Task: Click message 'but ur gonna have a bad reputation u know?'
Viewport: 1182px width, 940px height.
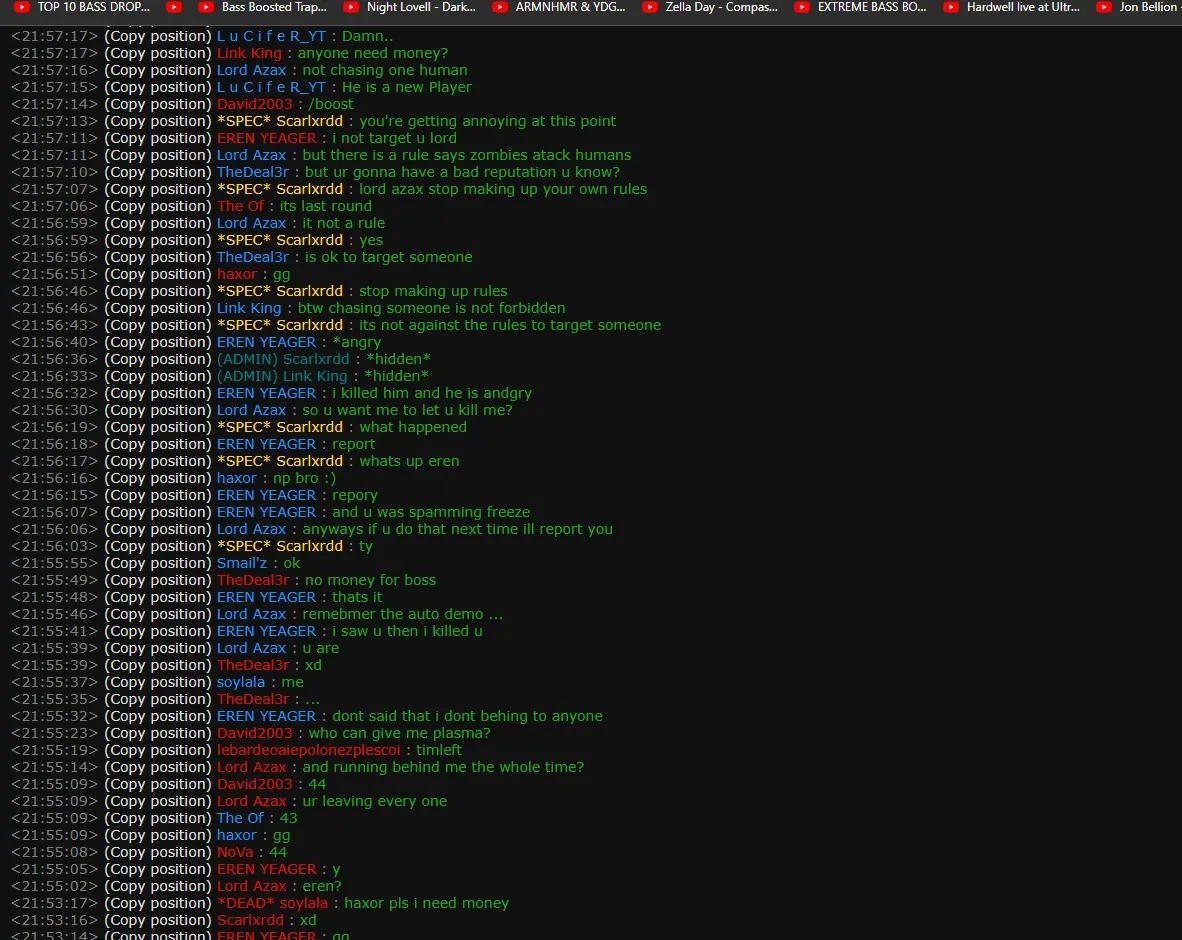Action: coord(462,172)
